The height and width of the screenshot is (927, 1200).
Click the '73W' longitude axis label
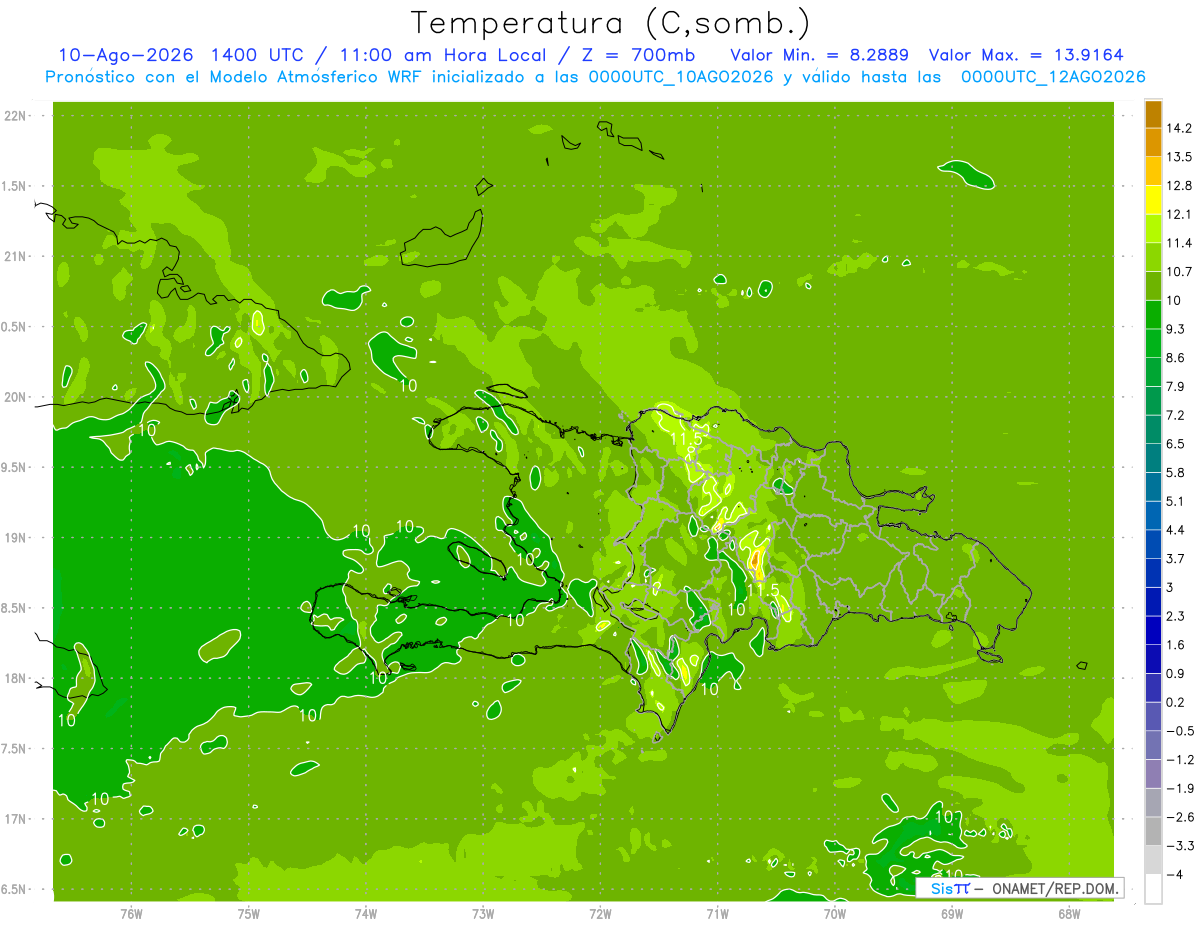(483, 914)
